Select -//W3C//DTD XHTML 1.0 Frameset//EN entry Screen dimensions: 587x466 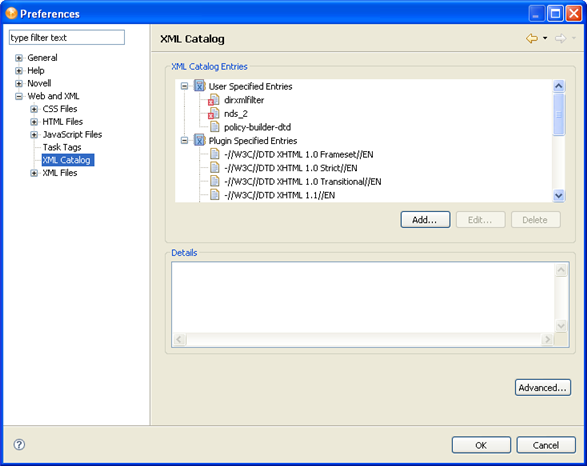[298, 154]
